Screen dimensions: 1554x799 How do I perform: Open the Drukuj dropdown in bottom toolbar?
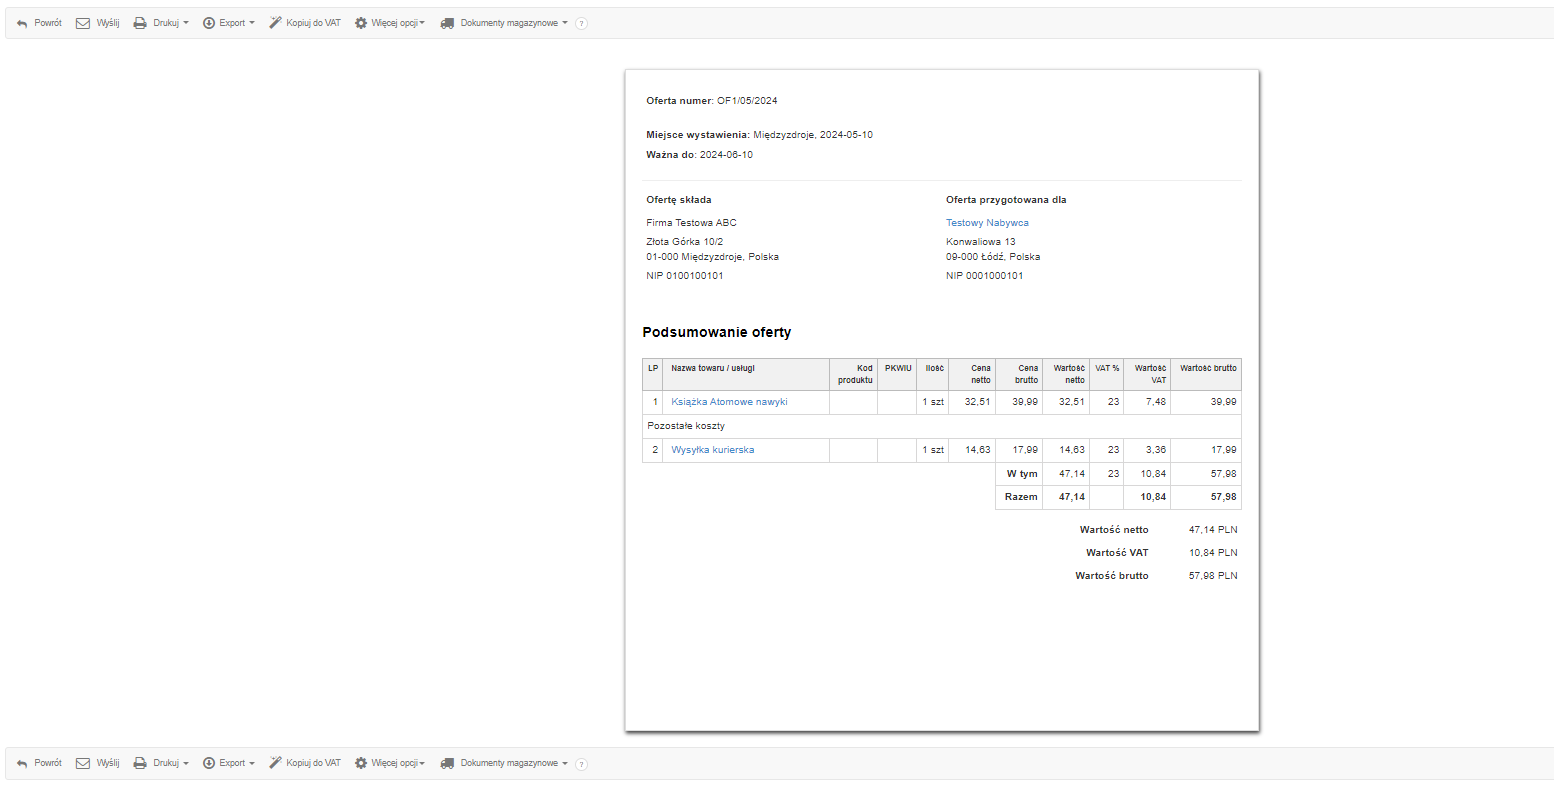click(x=161, y=763)
